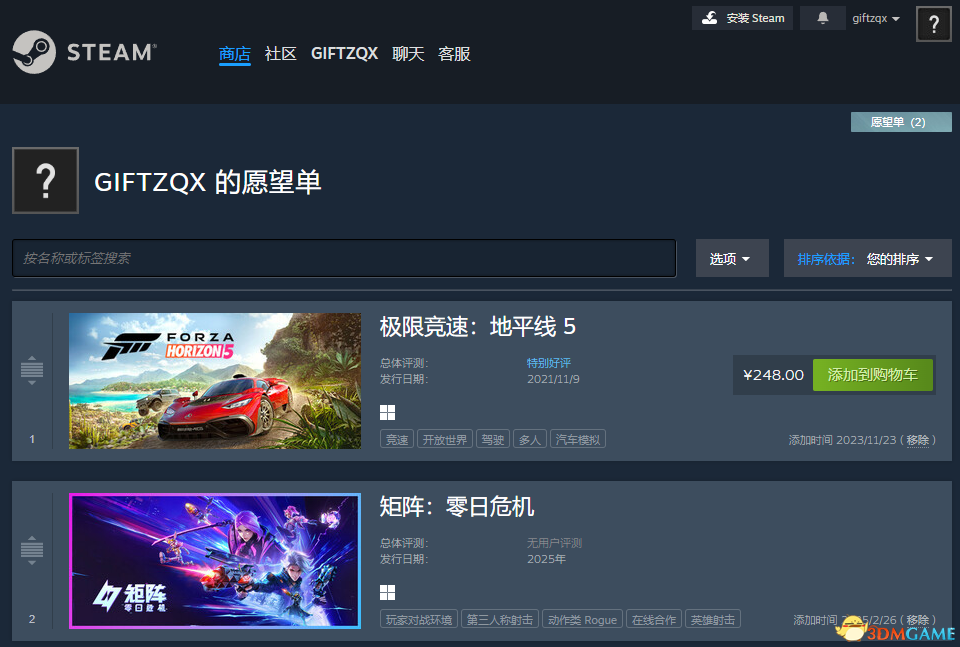
Task: Click drag handle for 极限竞速：地平线 5
Action: coord(32,370)
